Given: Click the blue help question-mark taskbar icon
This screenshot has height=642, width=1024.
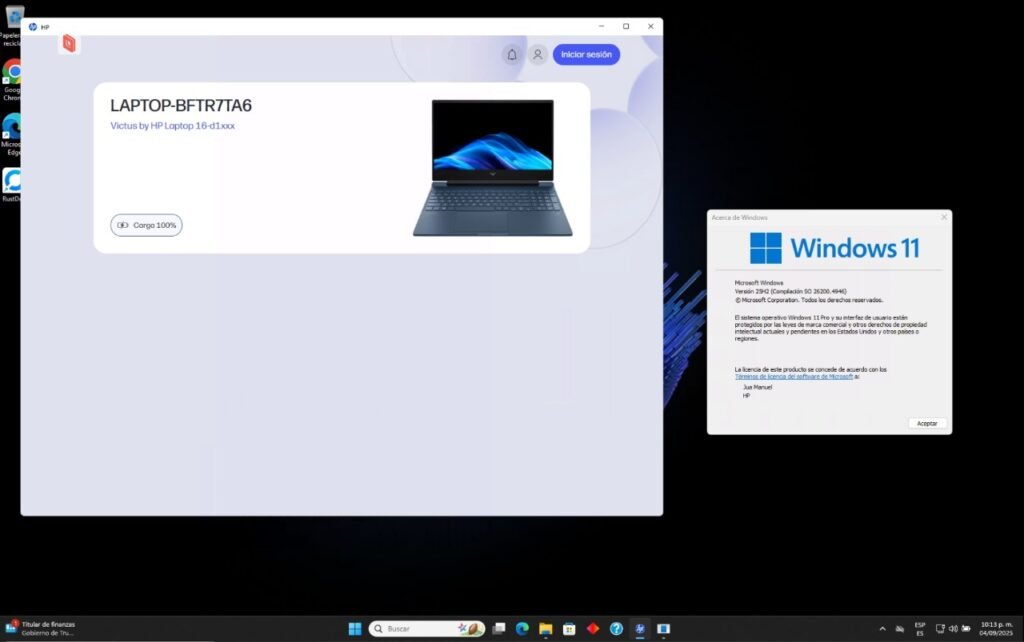Looking at the screenshot, I should coord(617,629).
